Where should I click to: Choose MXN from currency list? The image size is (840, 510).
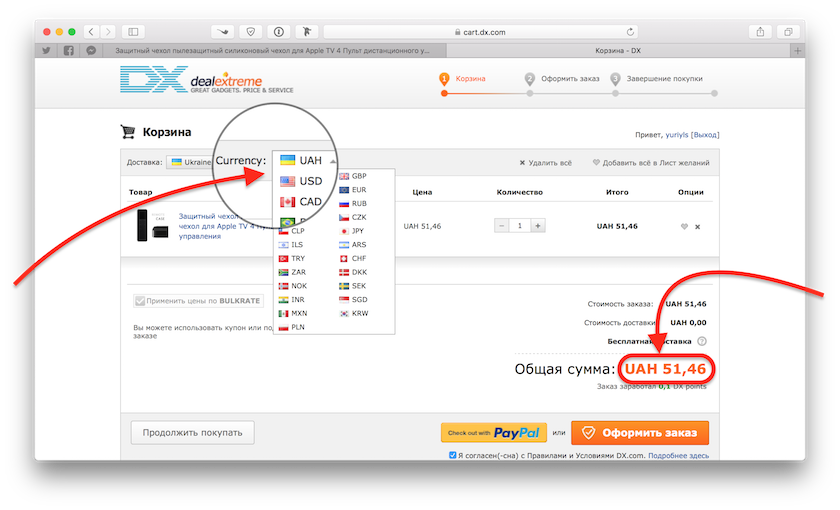pyautogui.click(x=293, y=313)
